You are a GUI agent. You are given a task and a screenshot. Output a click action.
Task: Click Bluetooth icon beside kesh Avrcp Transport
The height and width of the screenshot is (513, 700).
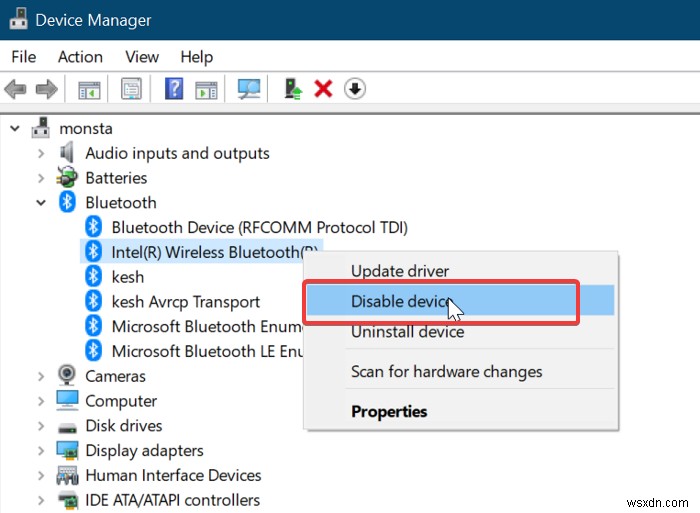click(x=93, y=301)
